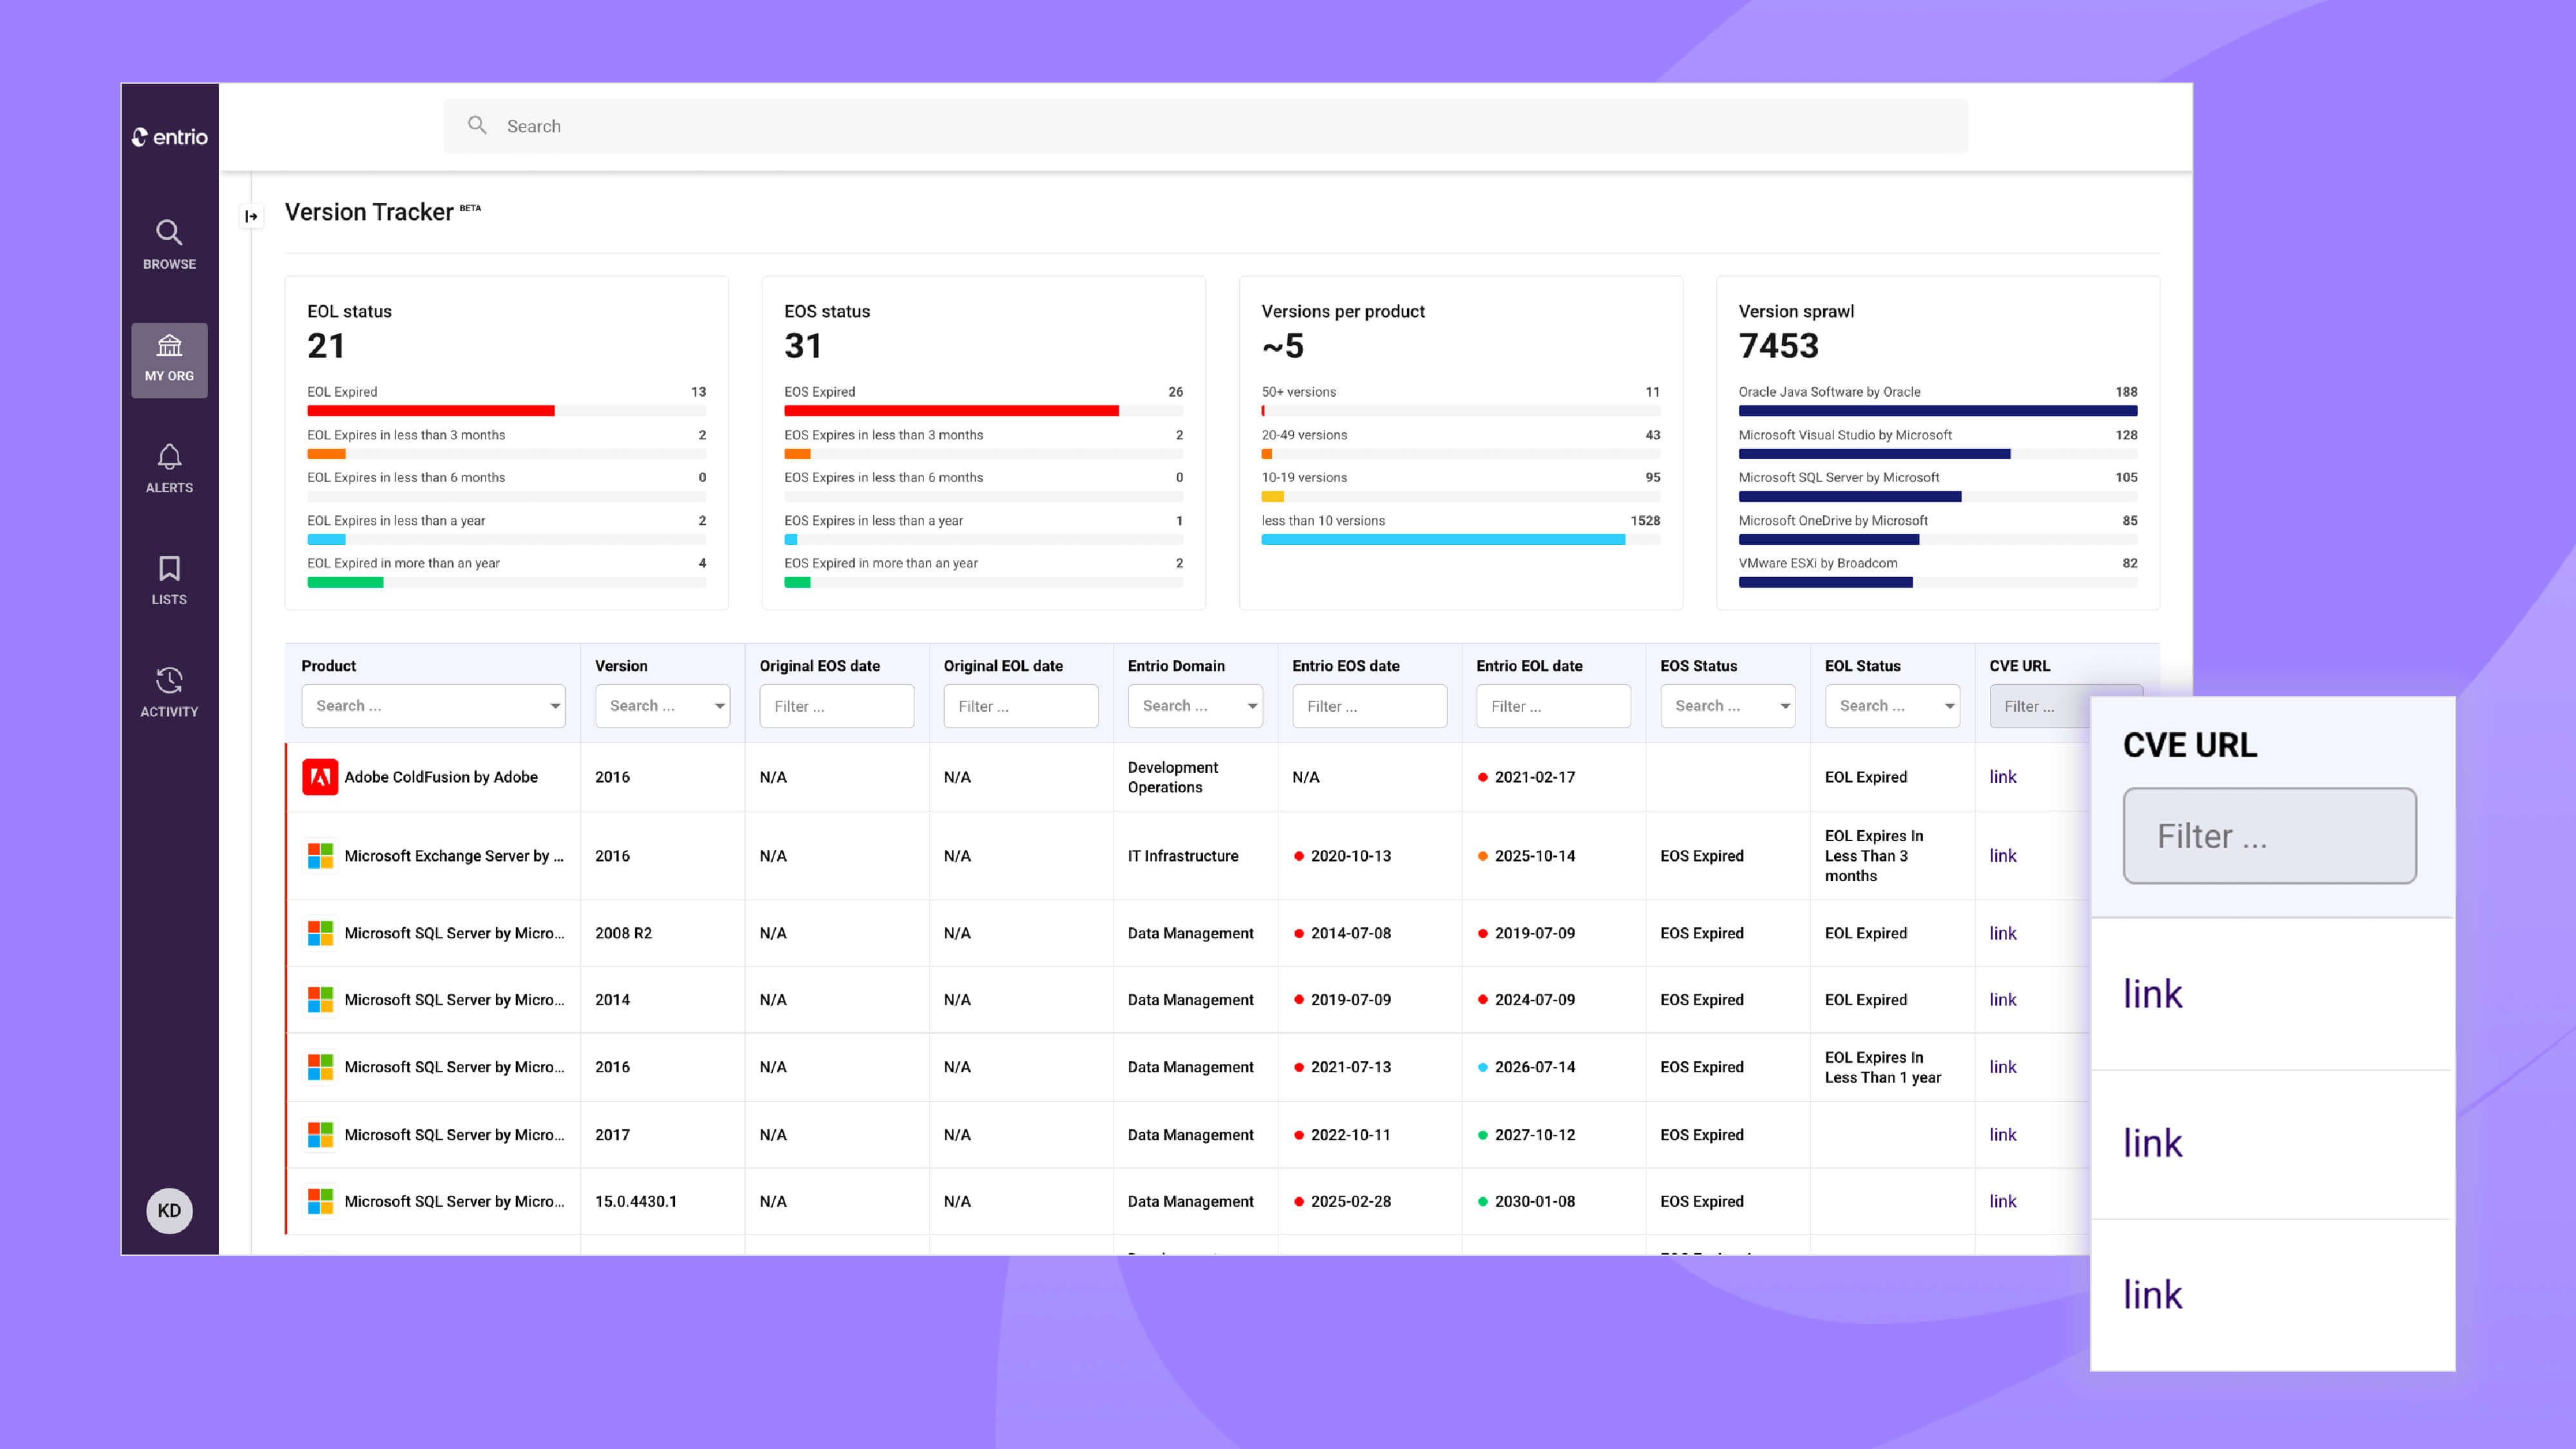
Task: Click the 15.0.4430.1 version cell
Action: coord(636,1201)
